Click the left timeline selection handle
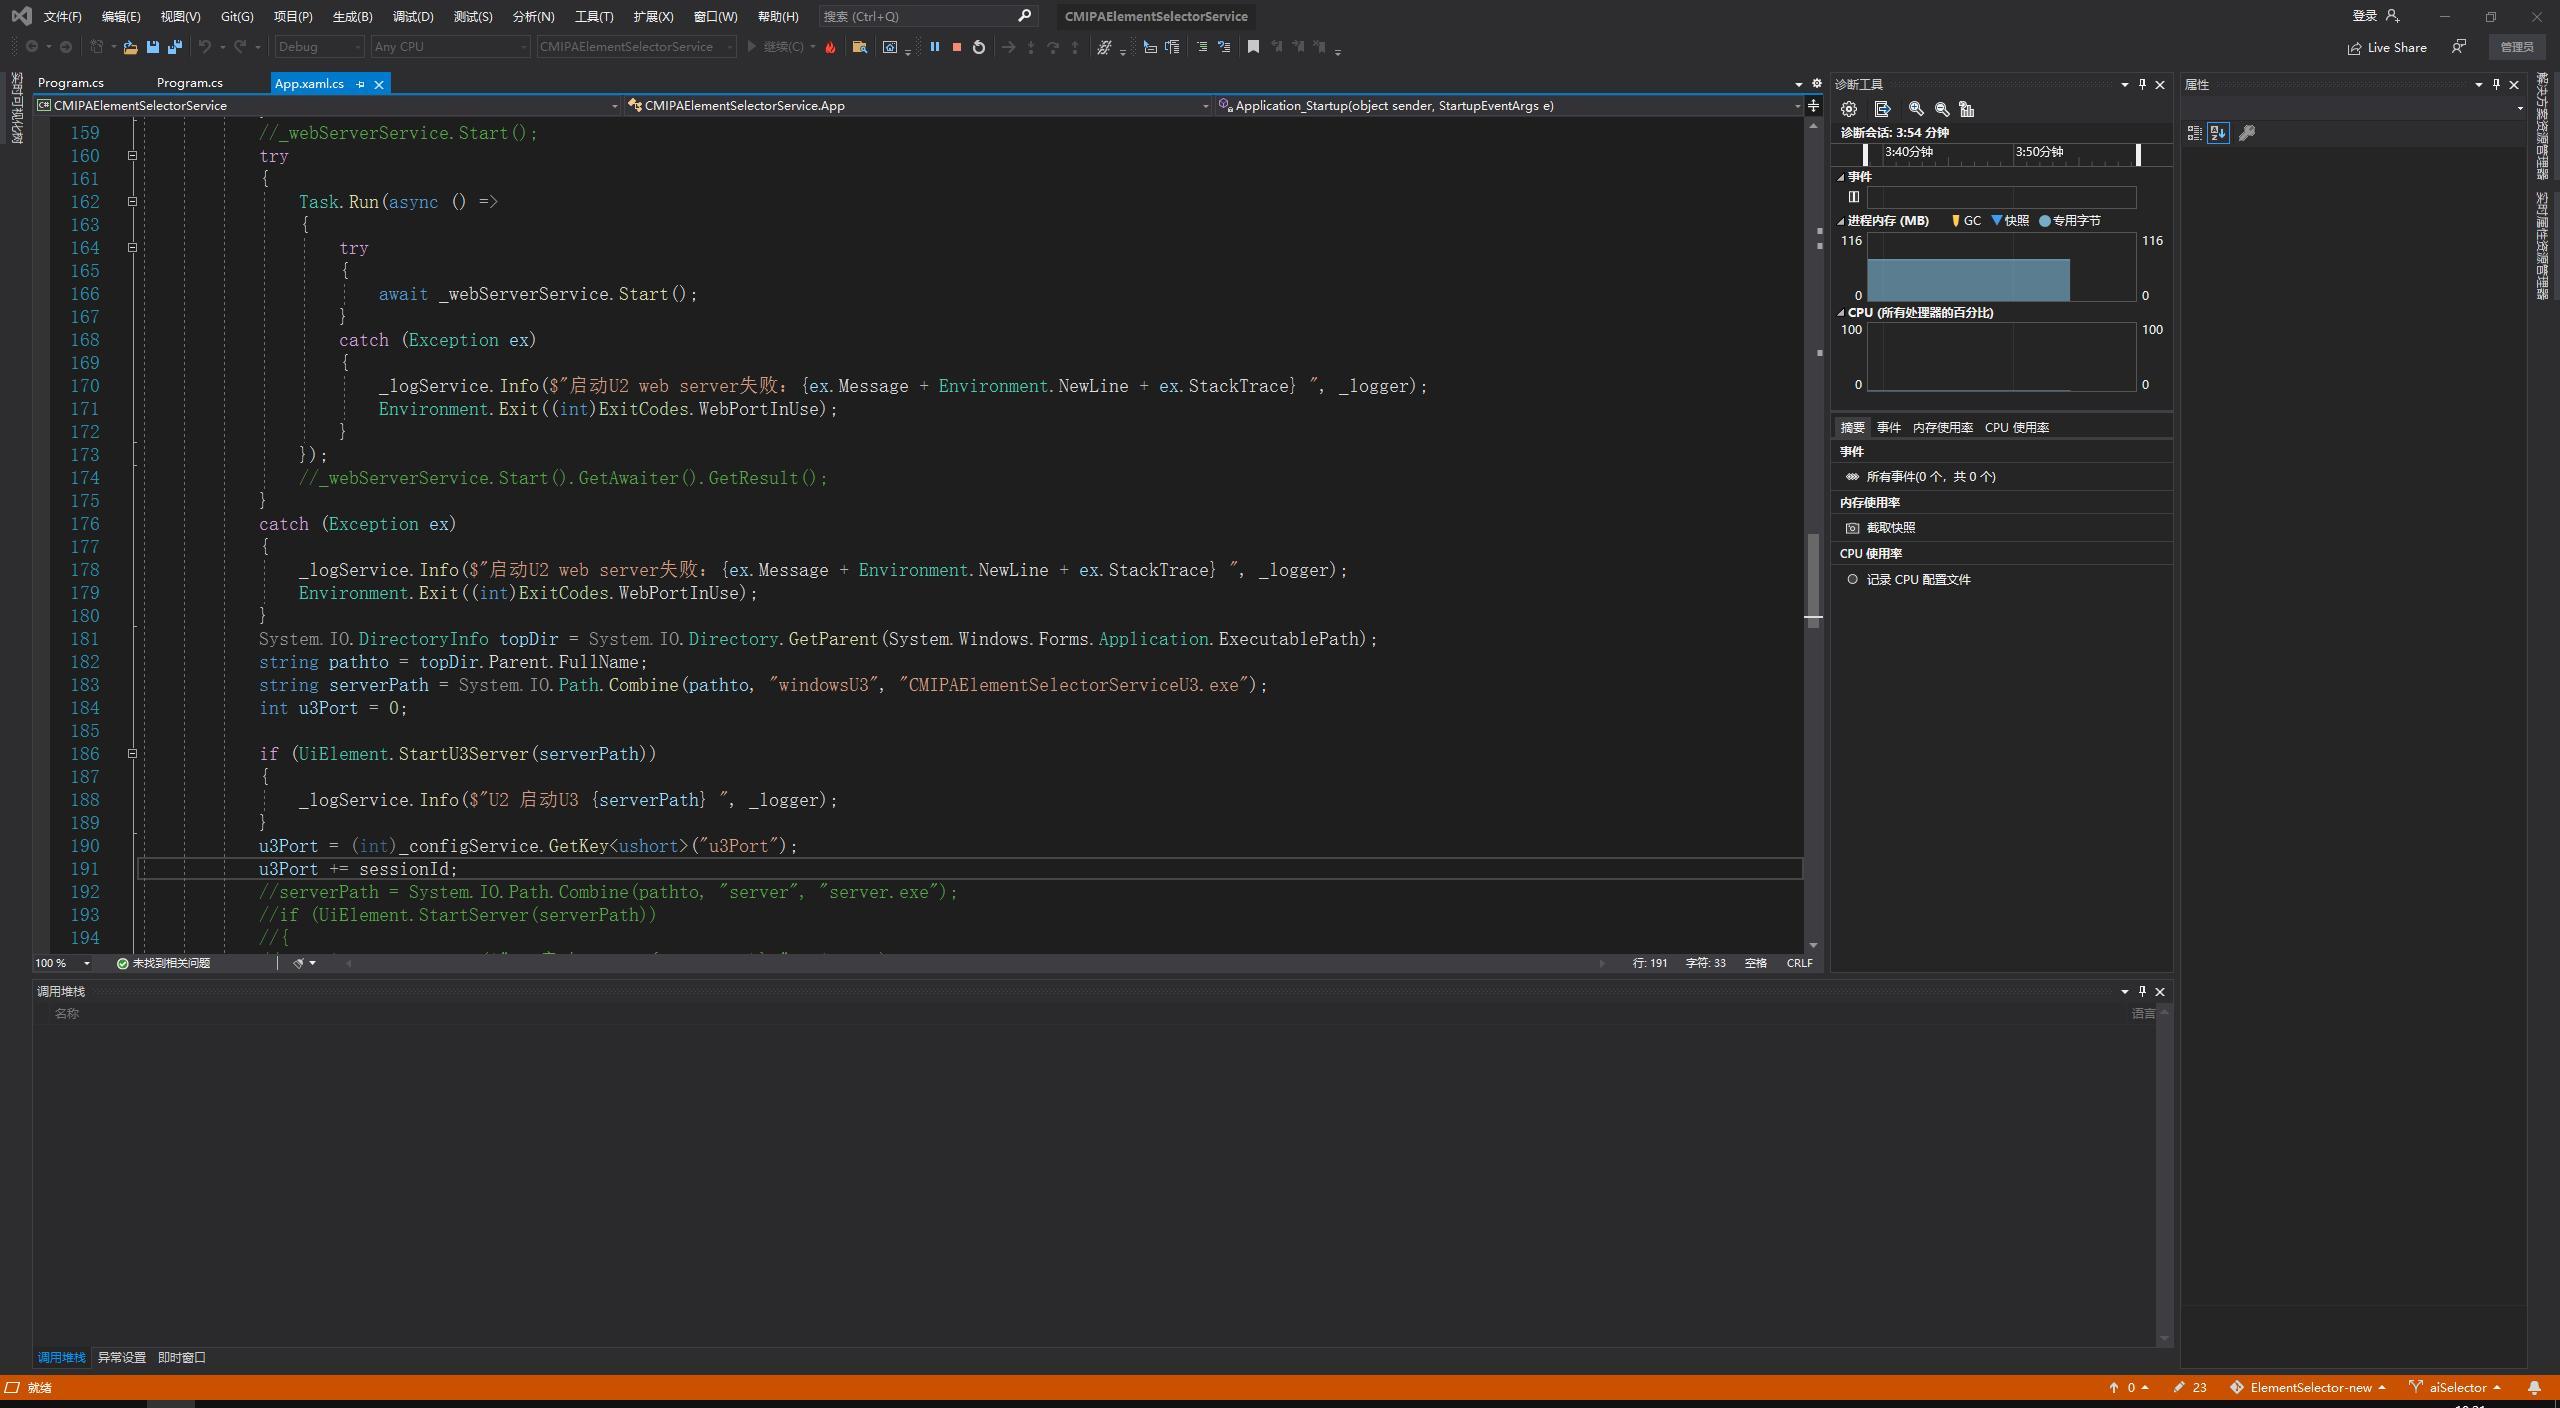 click(1865, 154)
